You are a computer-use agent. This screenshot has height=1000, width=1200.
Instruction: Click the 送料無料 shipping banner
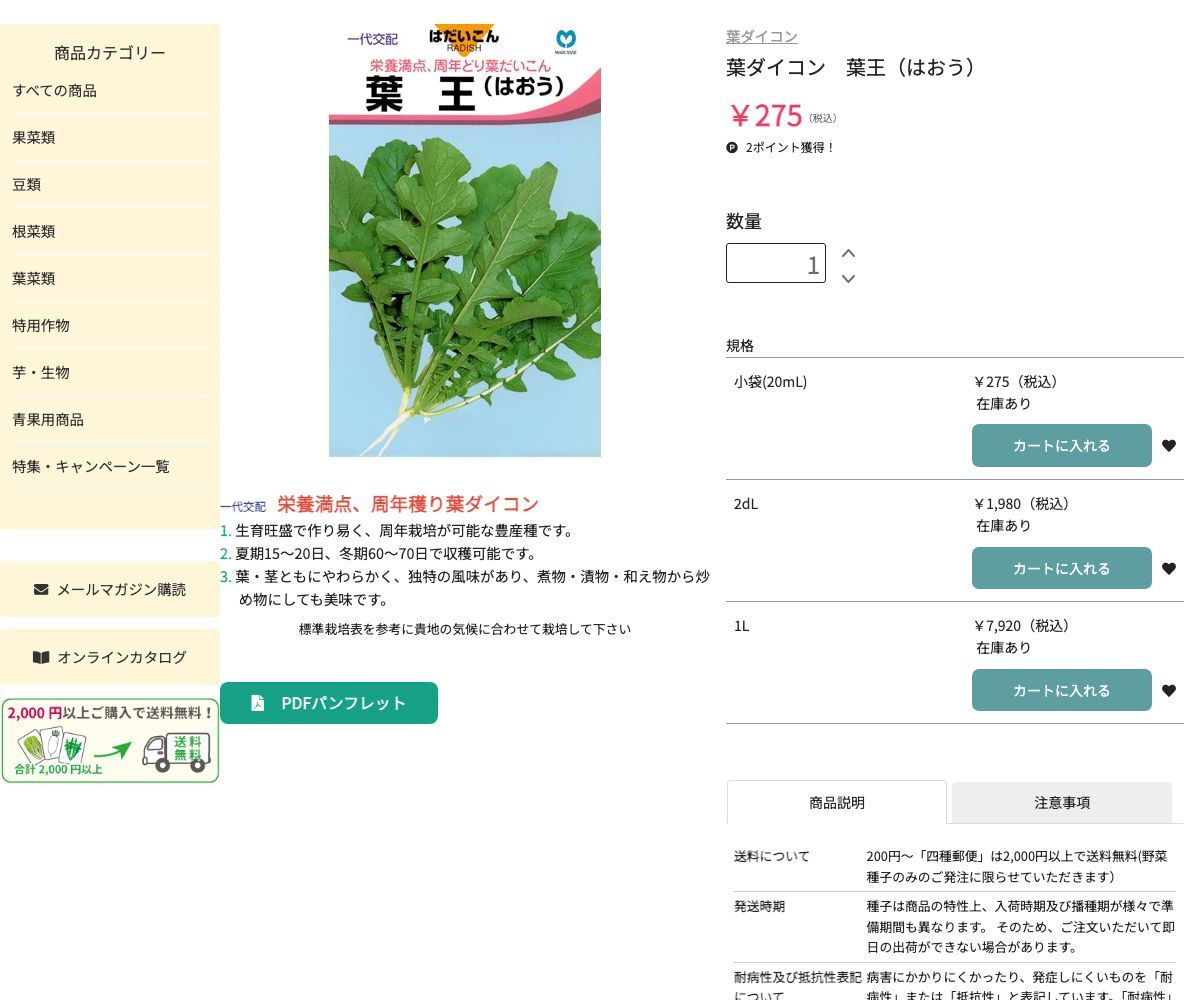pyautogui.click(x=110, y=740)
